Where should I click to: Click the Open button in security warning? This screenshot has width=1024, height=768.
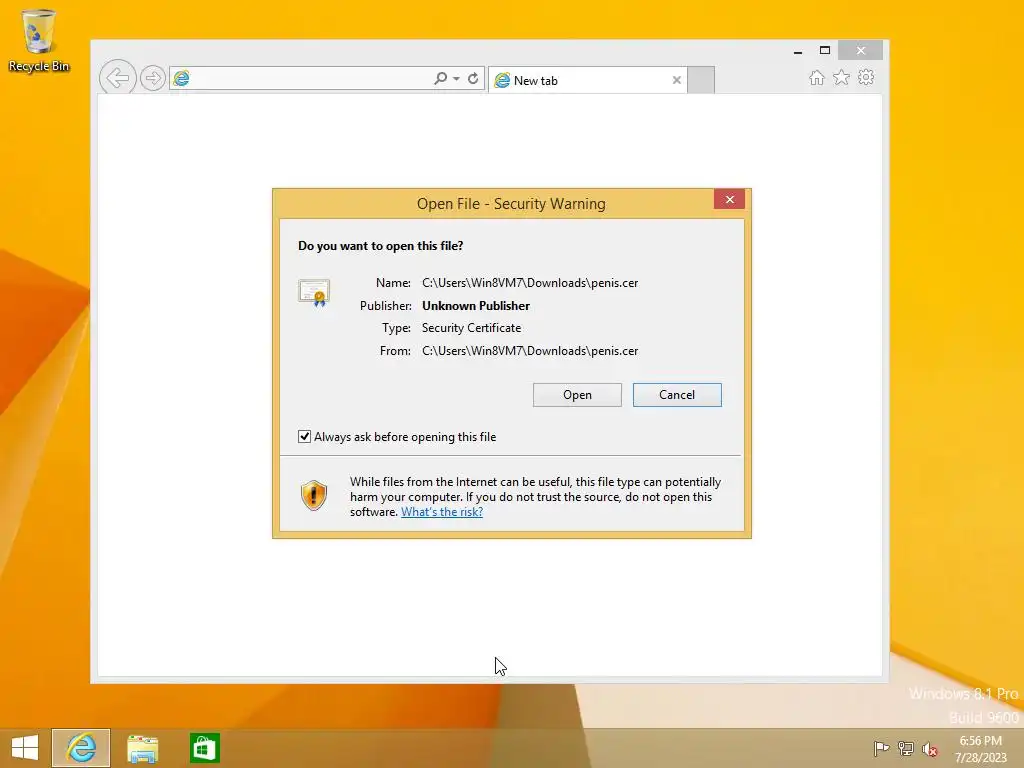click(577, 395)
